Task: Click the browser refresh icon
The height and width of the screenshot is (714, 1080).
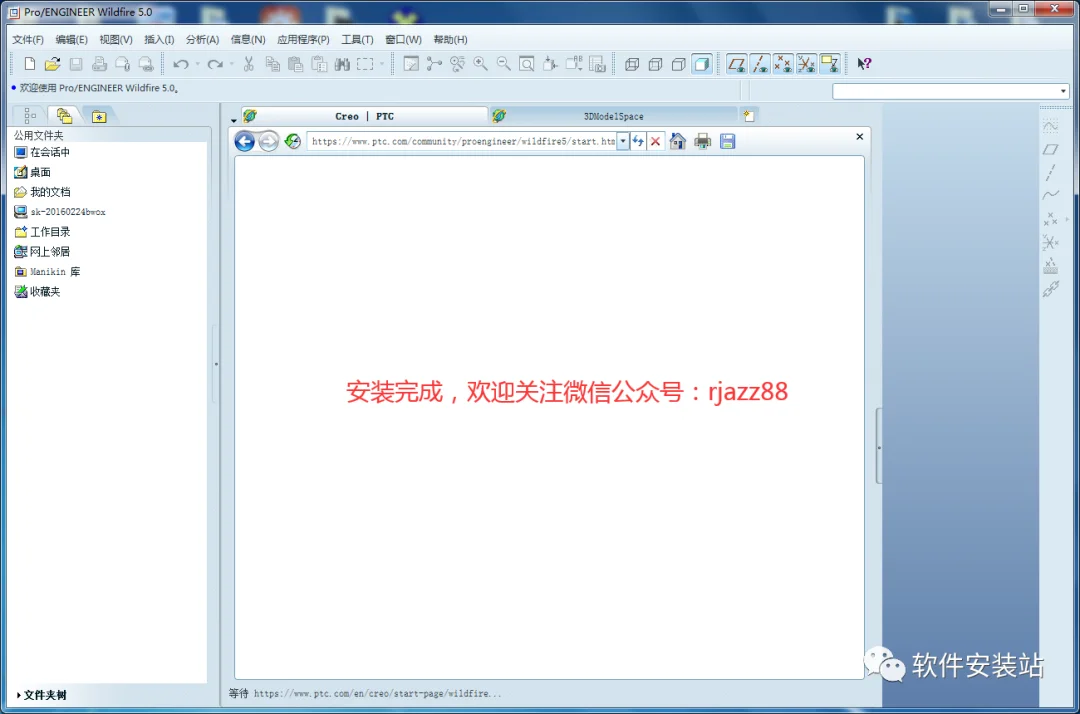Action: (293, 141)
